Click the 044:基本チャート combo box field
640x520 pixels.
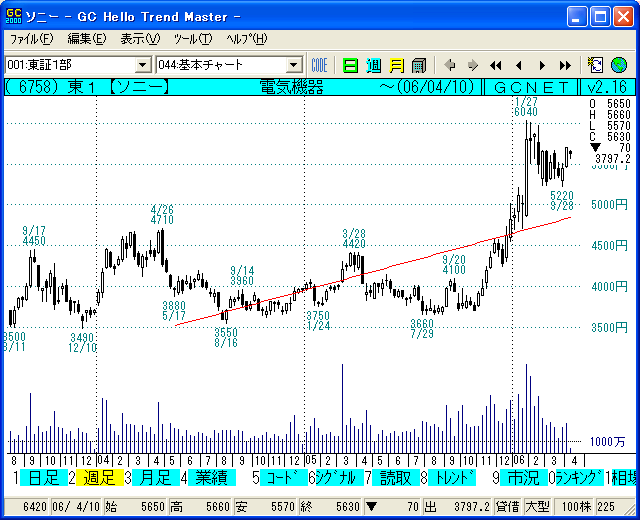(x=229, y=65)
